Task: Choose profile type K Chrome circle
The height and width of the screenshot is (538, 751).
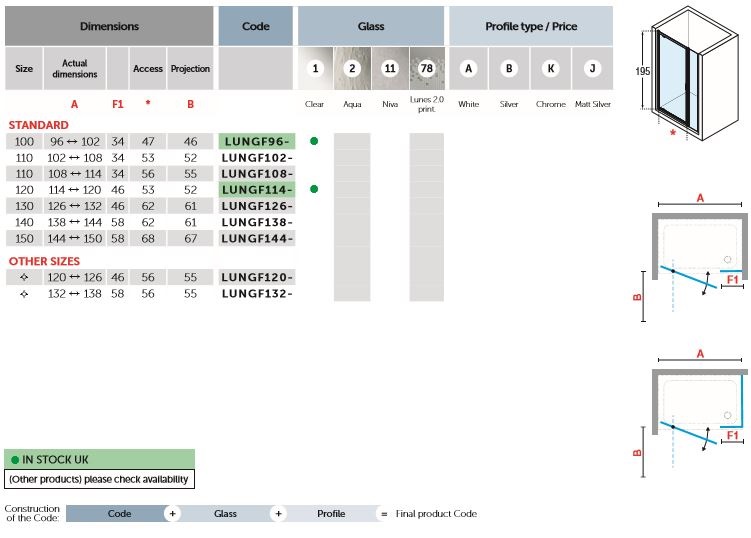Action: pyautogui.click(x=551, y=69)
